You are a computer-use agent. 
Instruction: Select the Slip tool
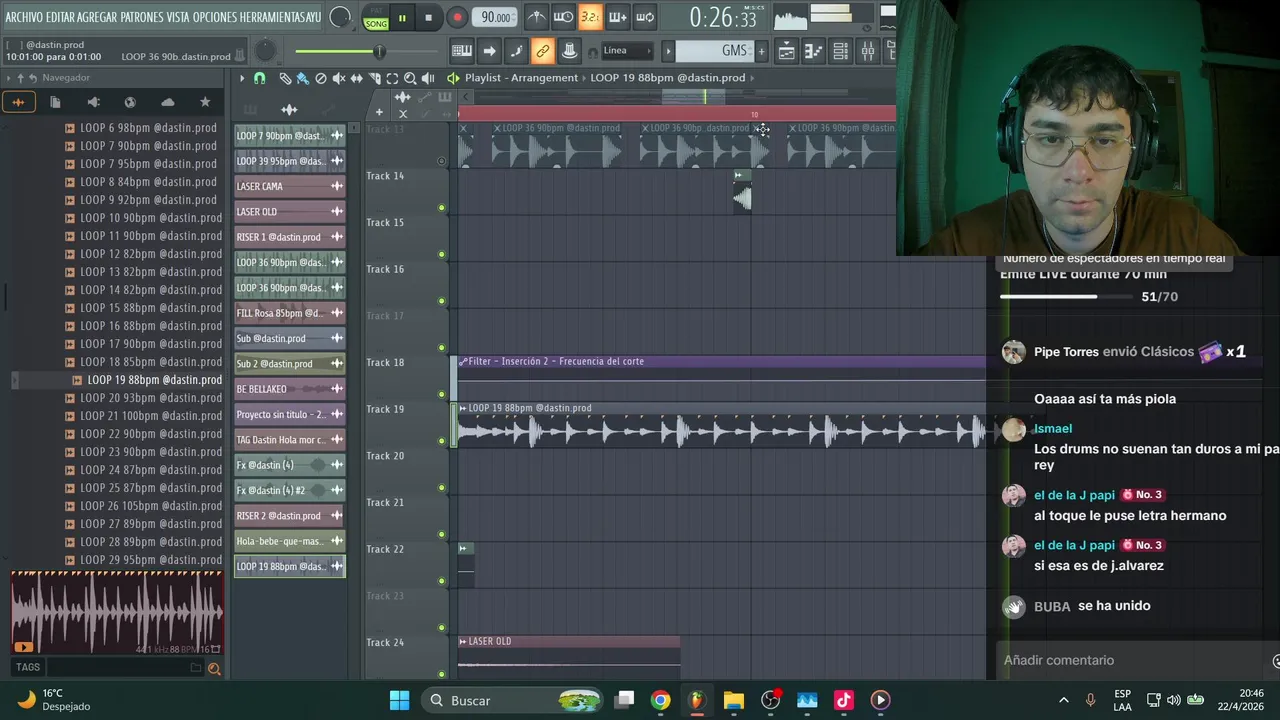point(357,78)
